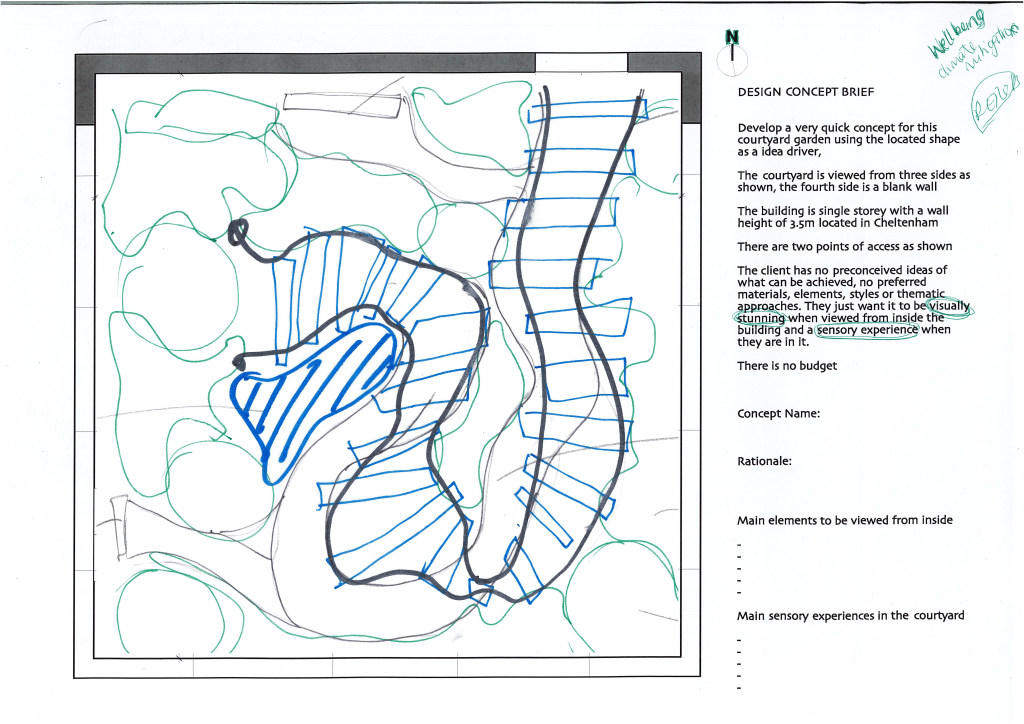Select "Main sensory experiences in the courtyard" heading

[x=850, y=615]
